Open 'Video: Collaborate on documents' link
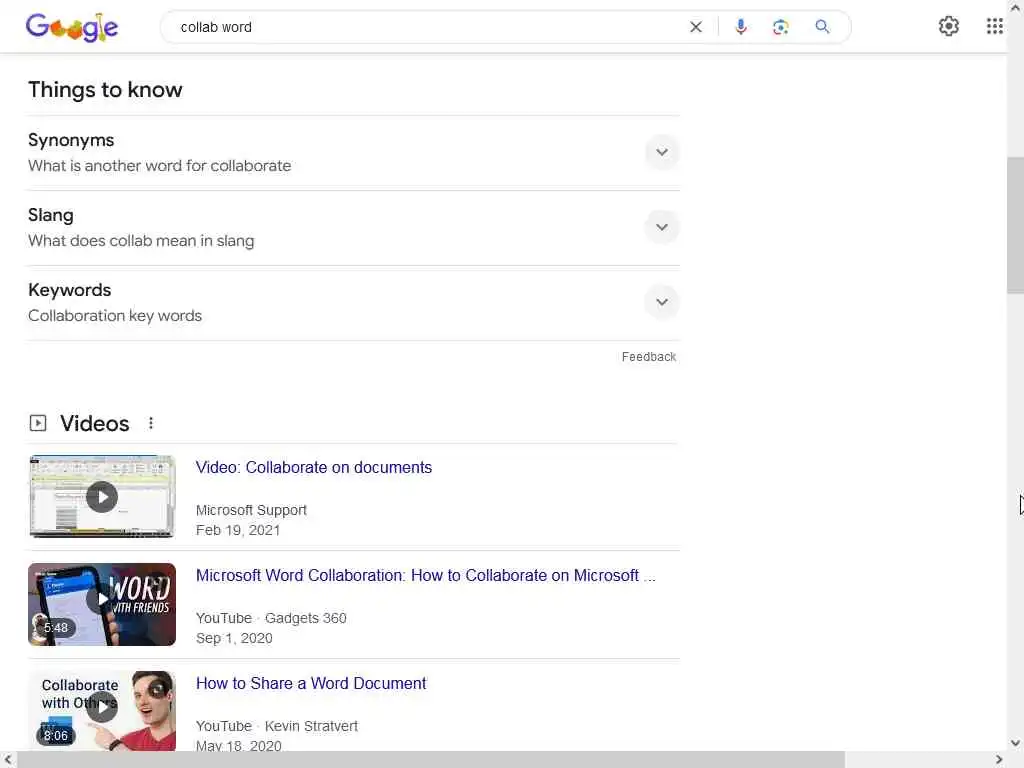 pyautogui.click(x=313, y=468)
